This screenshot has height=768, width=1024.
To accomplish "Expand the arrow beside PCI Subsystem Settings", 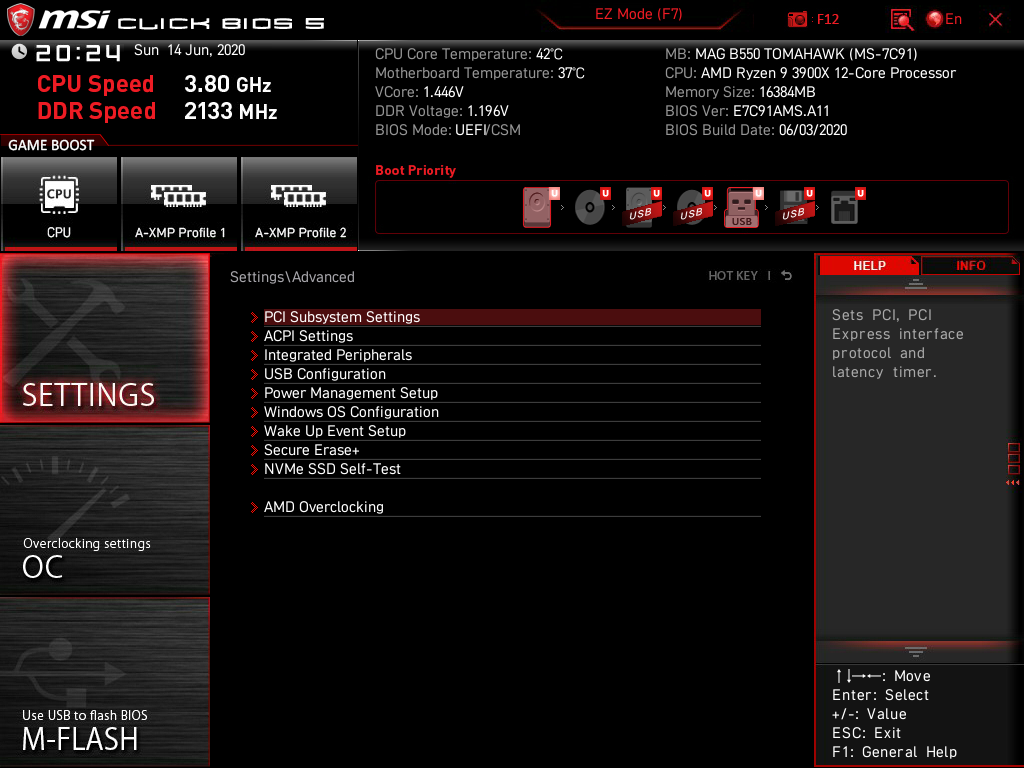I will [254, 317].
